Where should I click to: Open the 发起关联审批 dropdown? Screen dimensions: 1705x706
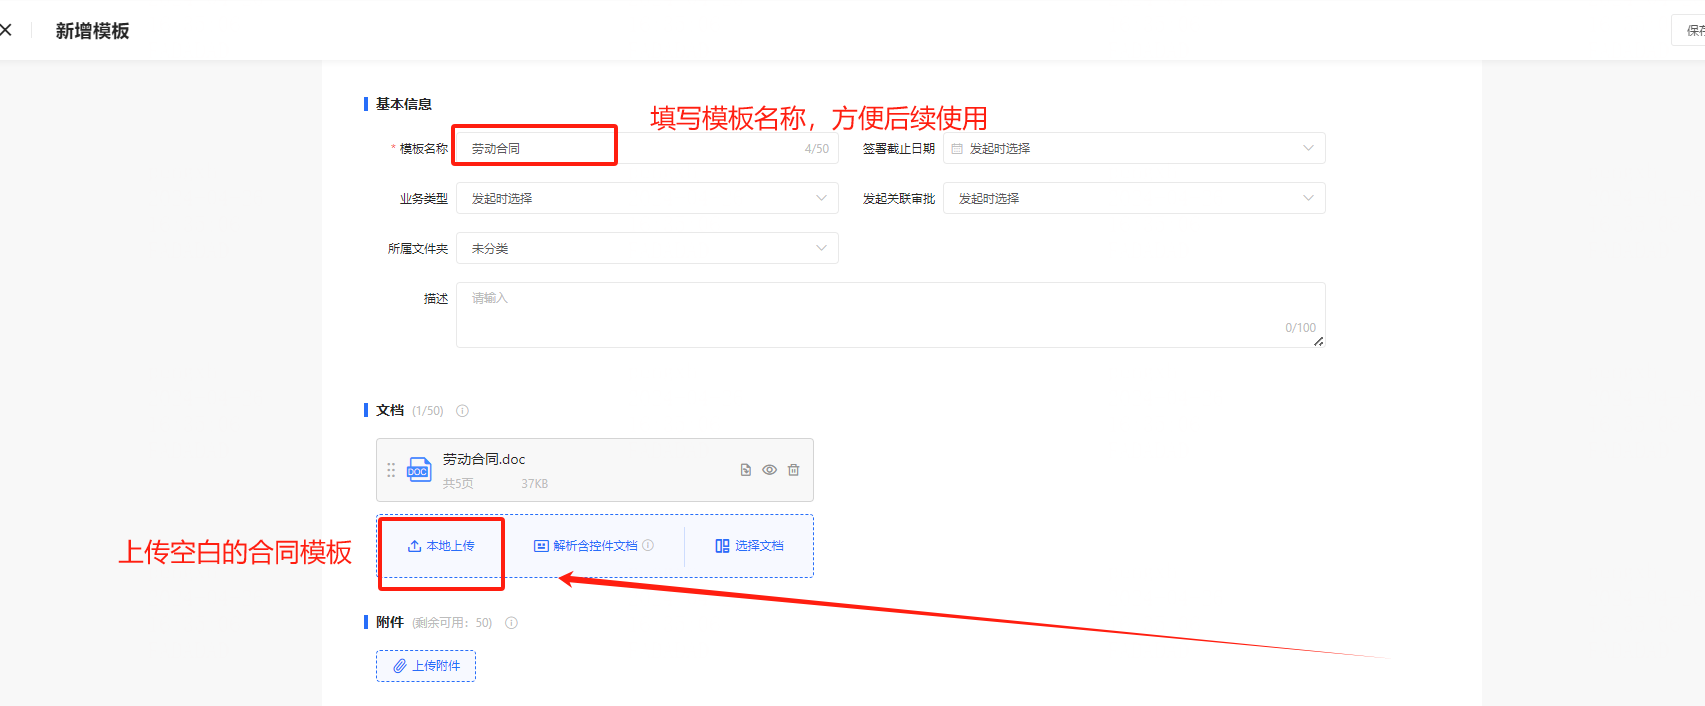click(1133, 199)
